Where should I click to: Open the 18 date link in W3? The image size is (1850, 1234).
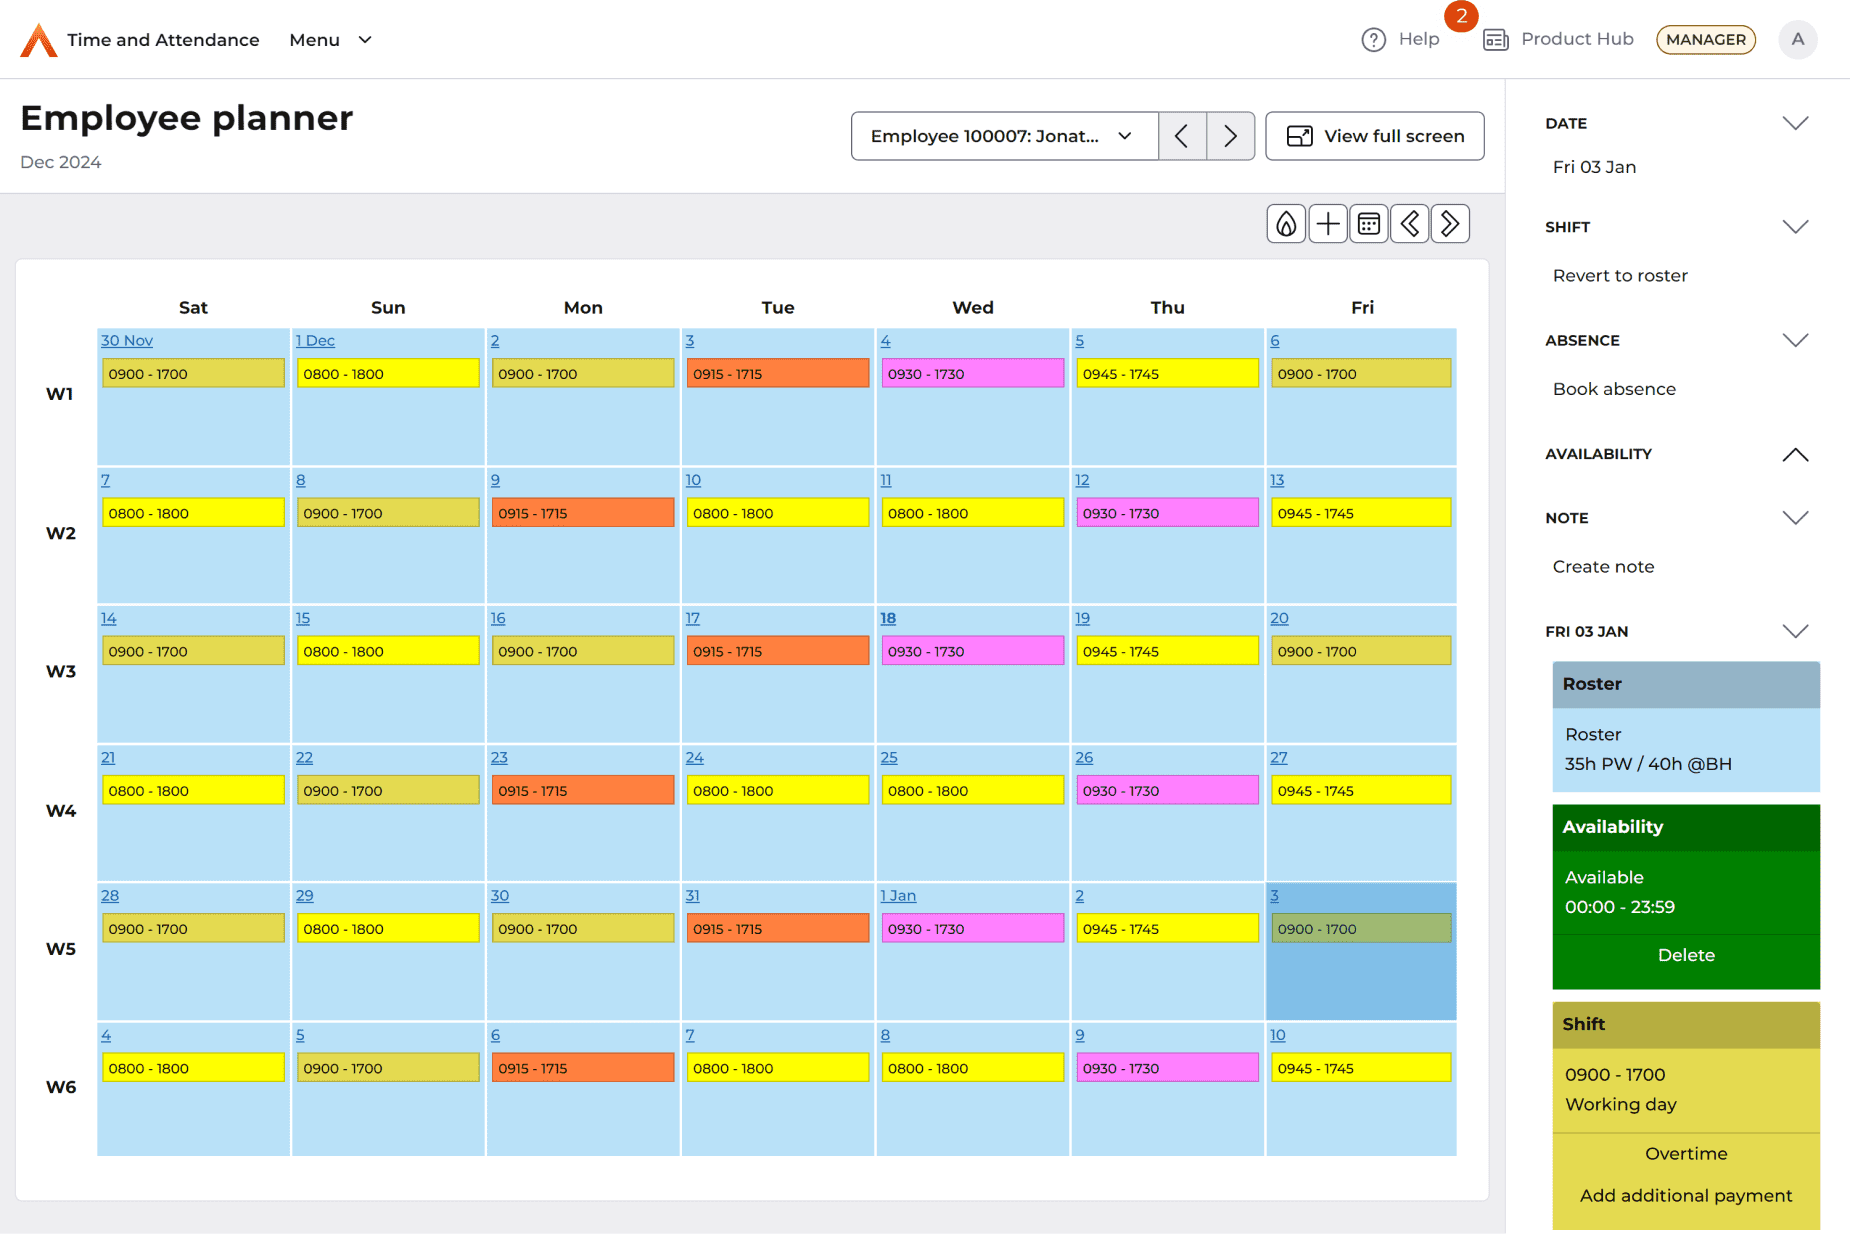point(887,619)
